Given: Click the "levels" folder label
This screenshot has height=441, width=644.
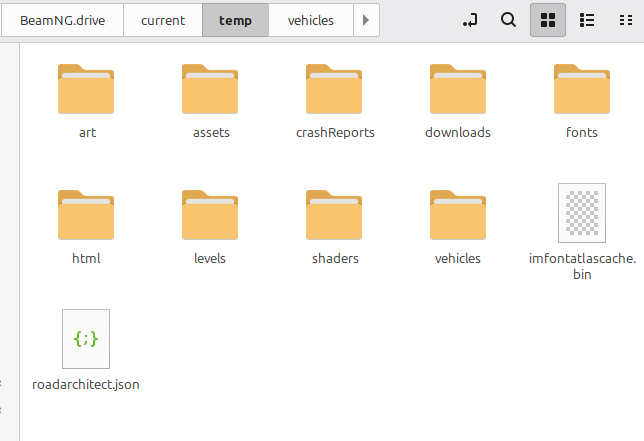Looking at the screenshot, I should pyautogui.click(x=210, y=259).
